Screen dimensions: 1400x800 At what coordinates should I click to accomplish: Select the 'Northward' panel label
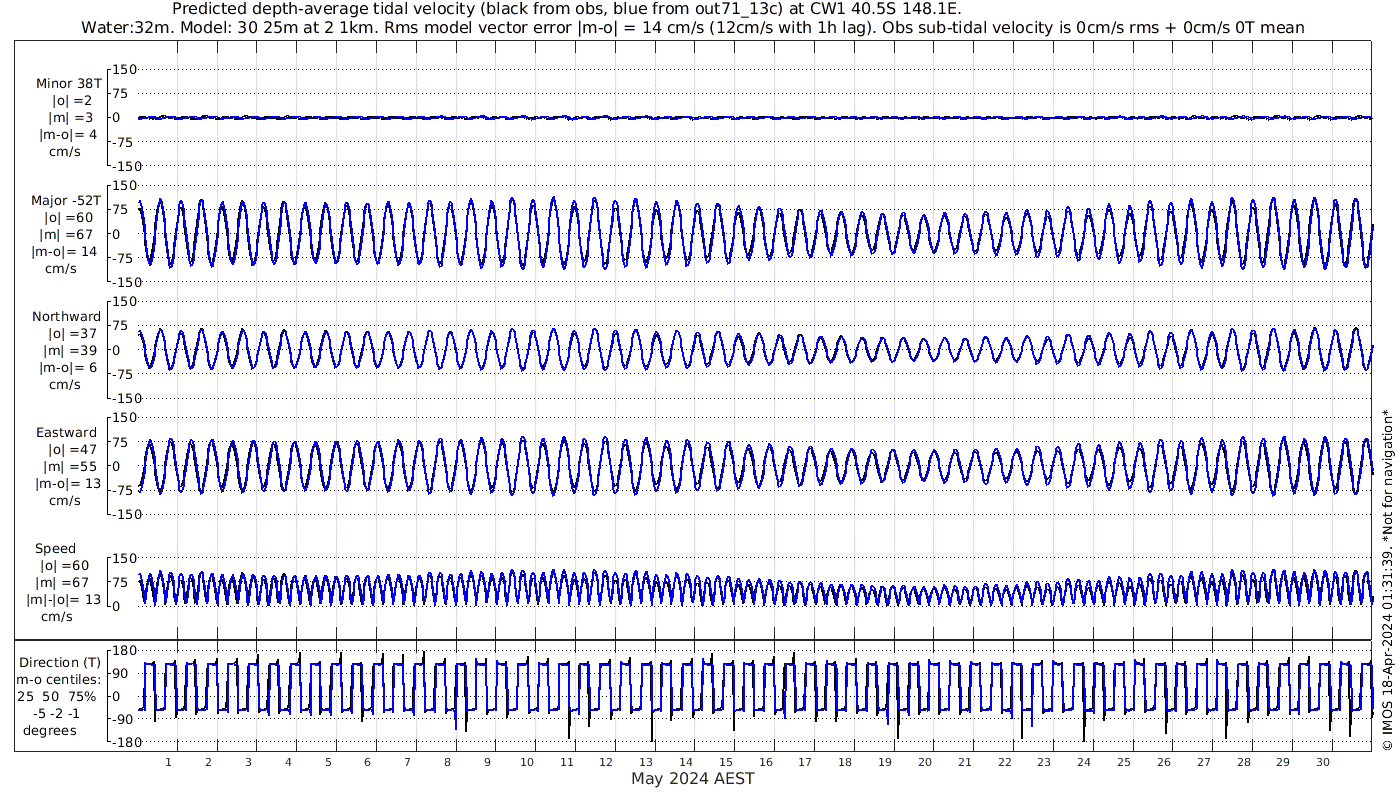coord(66,317)
